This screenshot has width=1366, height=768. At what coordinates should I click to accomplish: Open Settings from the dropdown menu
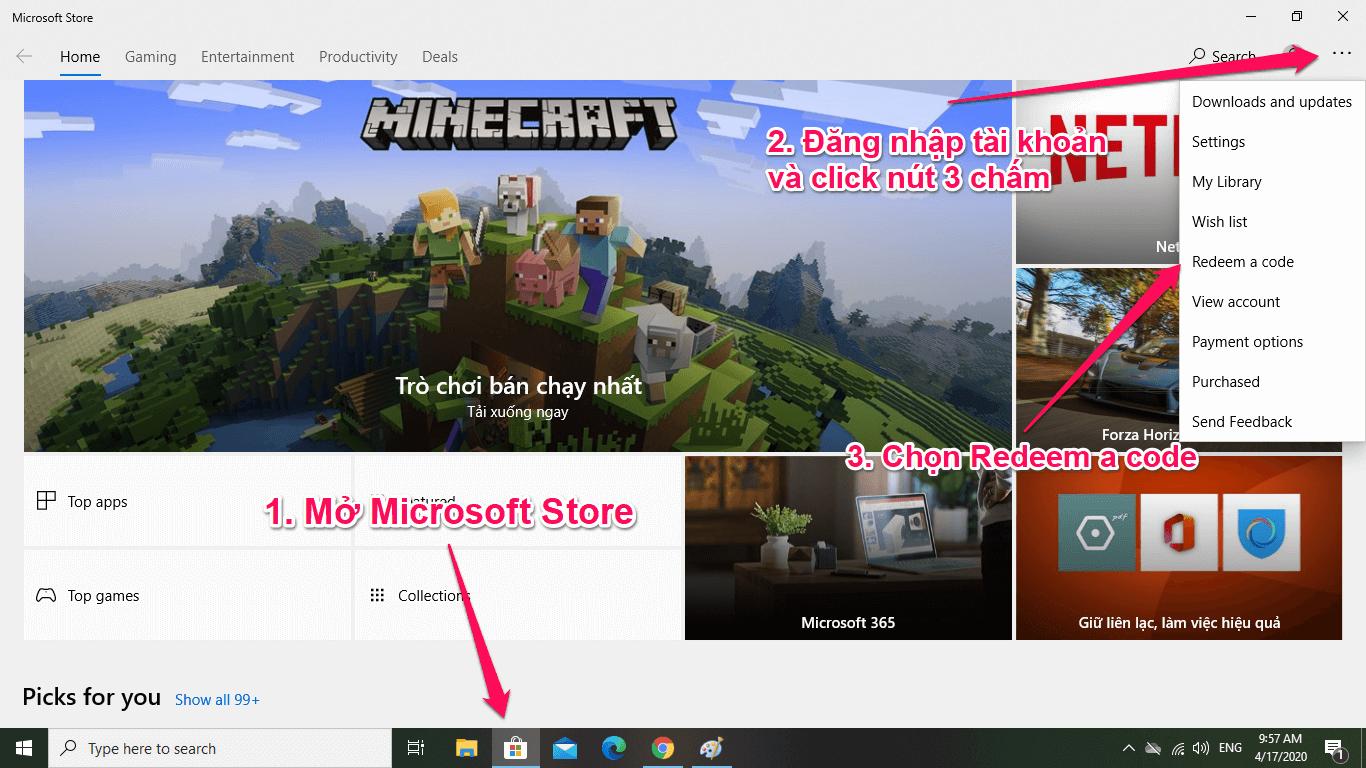coord(1272,142)
